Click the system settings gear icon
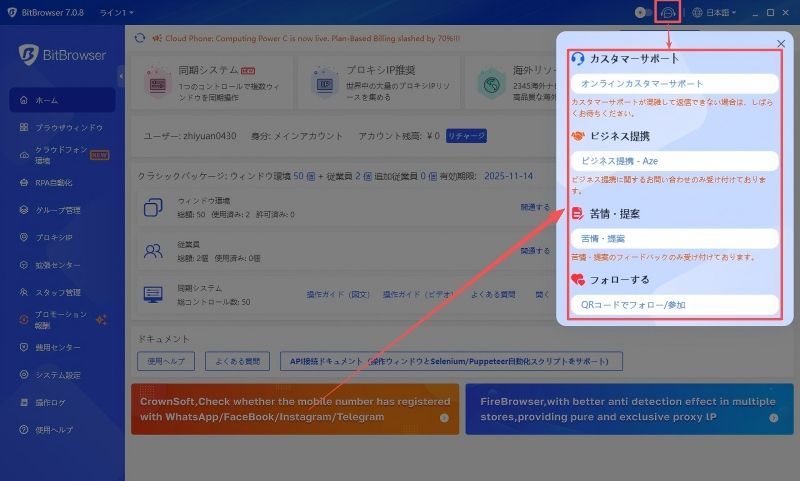 (23, 374)
